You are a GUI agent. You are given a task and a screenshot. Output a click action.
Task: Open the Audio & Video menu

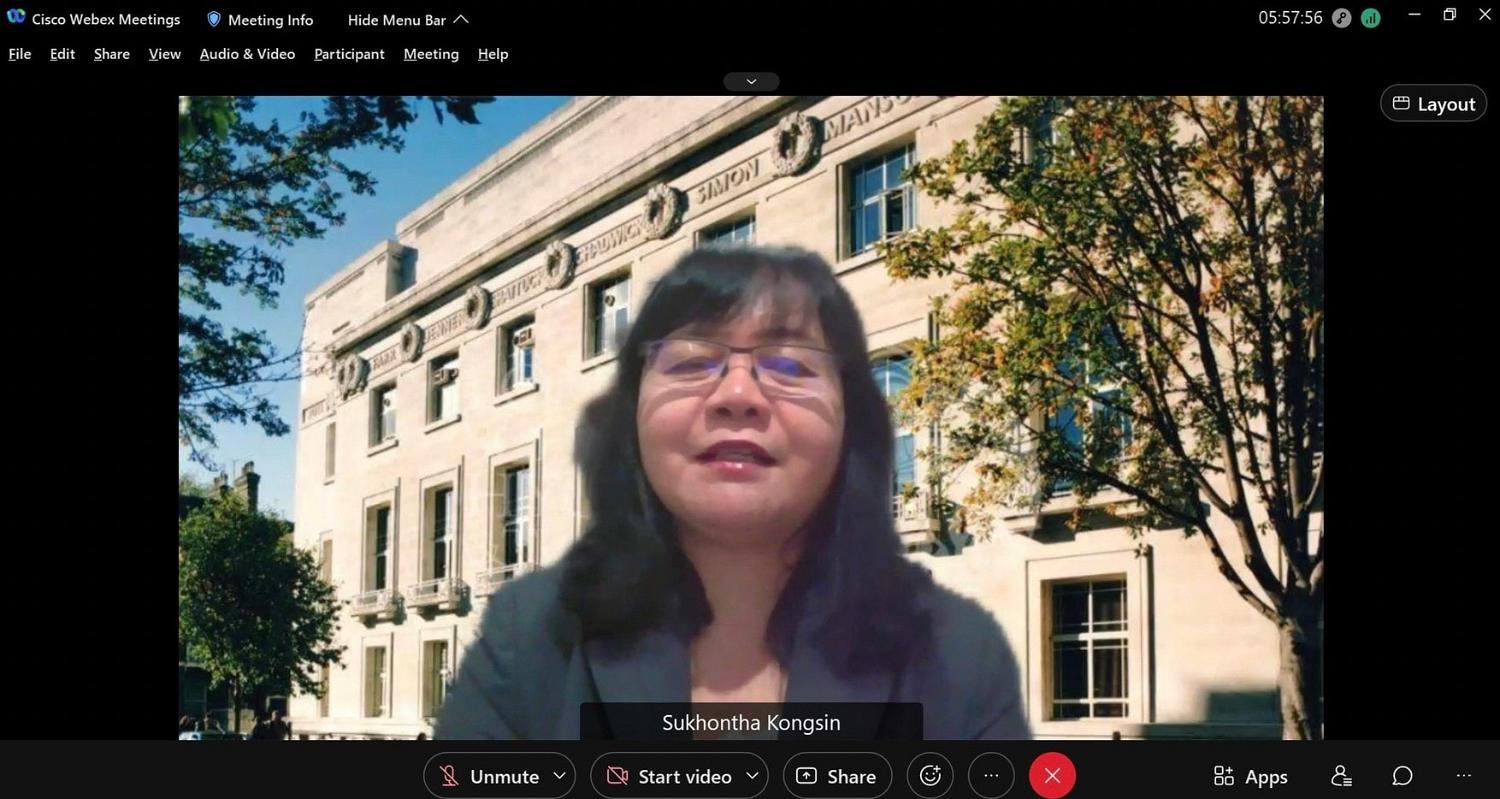point(247,54)
